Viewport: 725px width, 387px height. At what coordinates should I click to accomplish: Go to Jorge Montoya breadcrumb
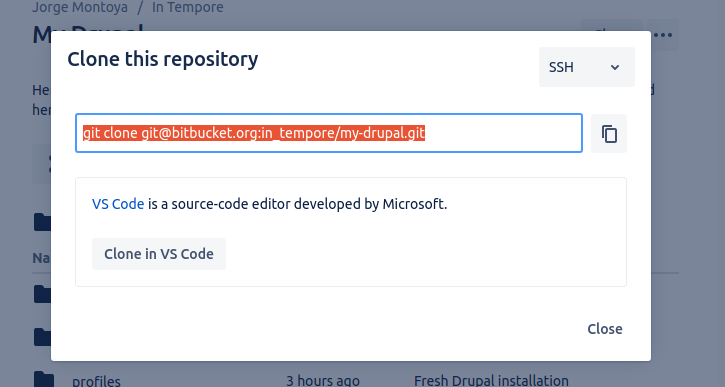pyautogui.click(x=80, y=7)
